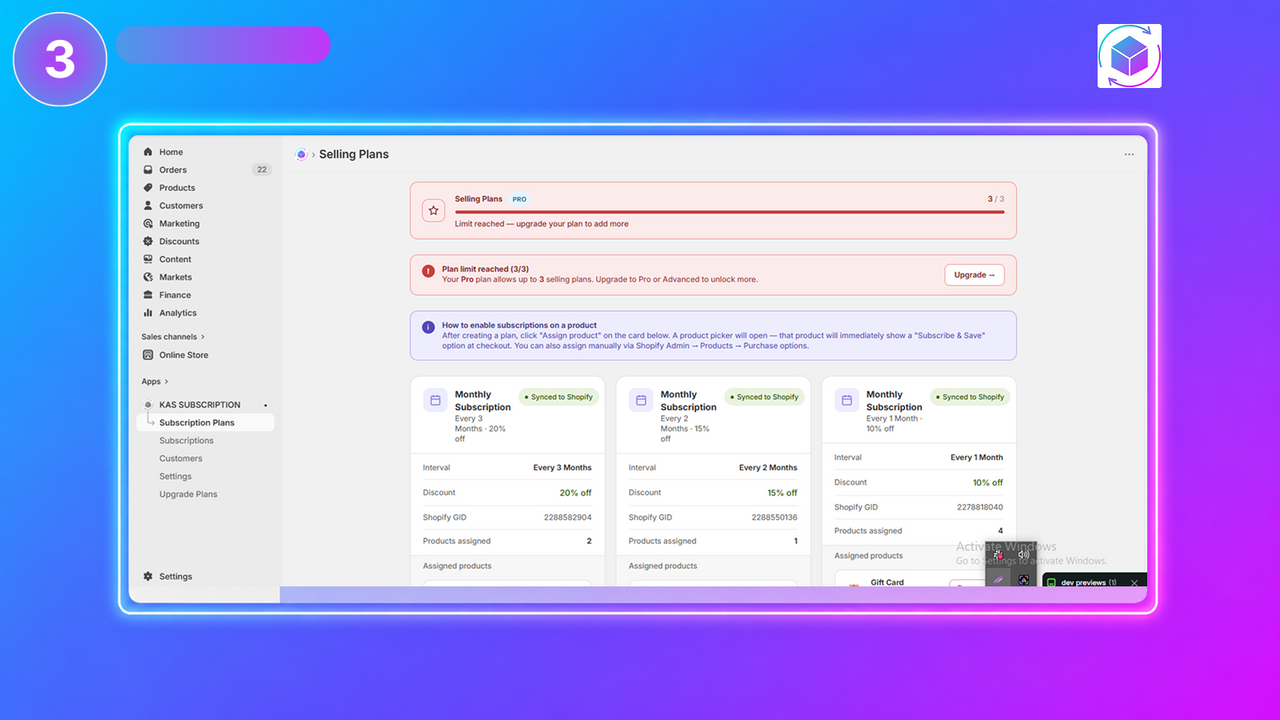
Task: Click the colorful camera-style icon in system tray
Action: [1023, 579]
